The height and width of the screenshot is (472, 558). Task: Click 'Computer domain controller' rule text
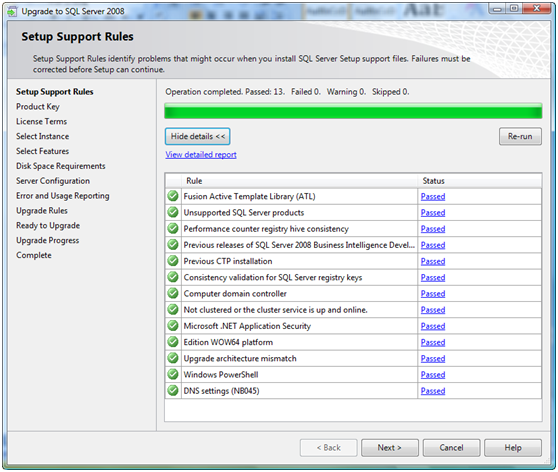pos(235,294)
